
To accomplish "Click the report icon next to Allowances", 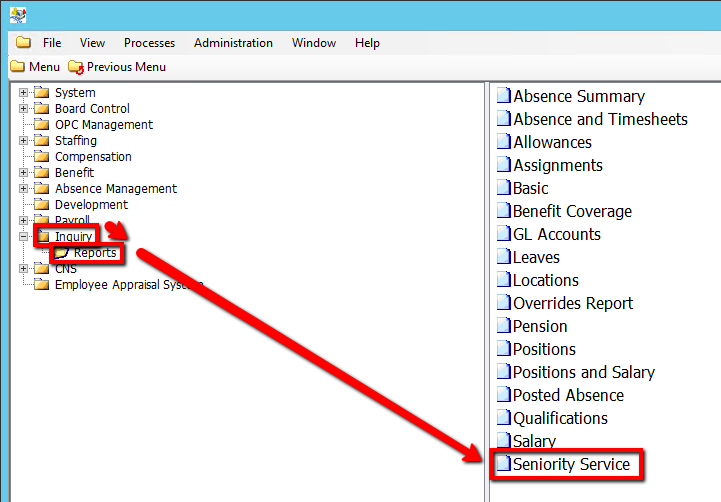I will [x=504, y=143].
